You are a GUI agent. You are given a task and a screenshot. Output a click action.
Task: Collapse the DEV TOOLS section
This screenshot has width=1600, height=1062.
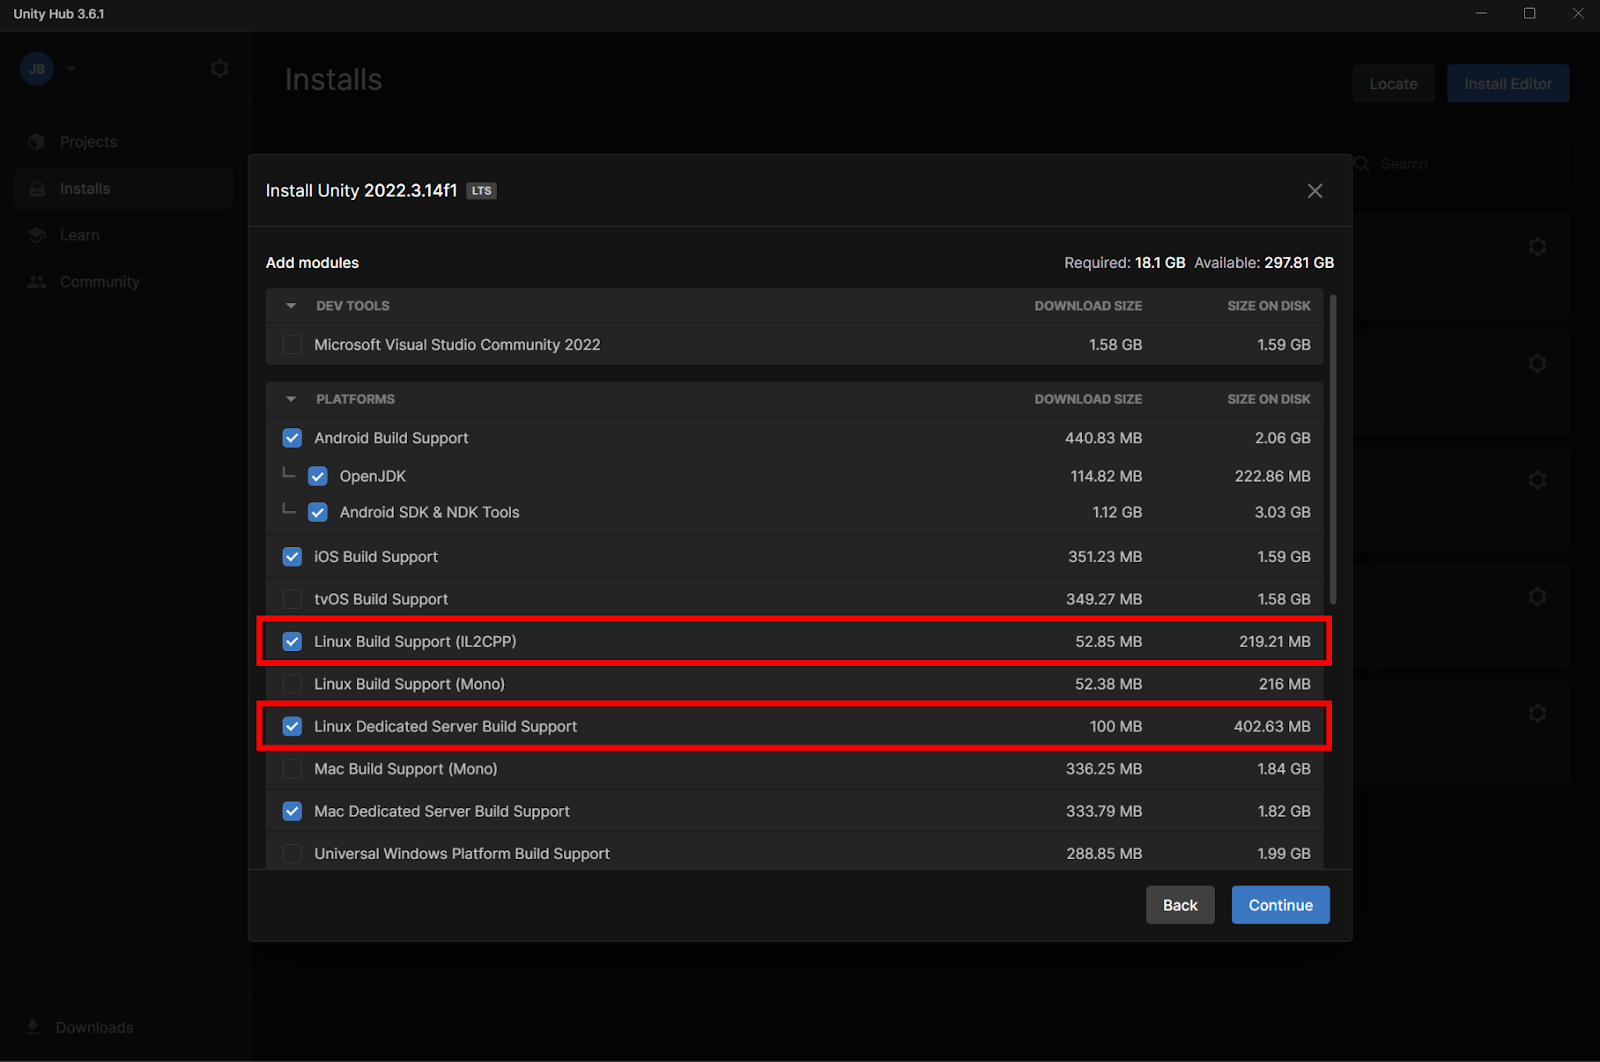click(291, 306)
